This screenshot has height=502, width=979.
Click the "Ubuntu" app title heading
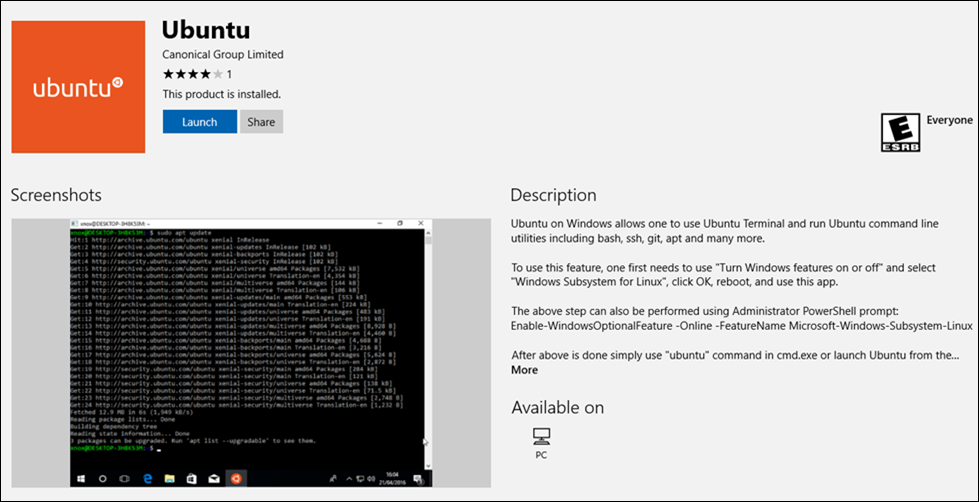(205, 29)
